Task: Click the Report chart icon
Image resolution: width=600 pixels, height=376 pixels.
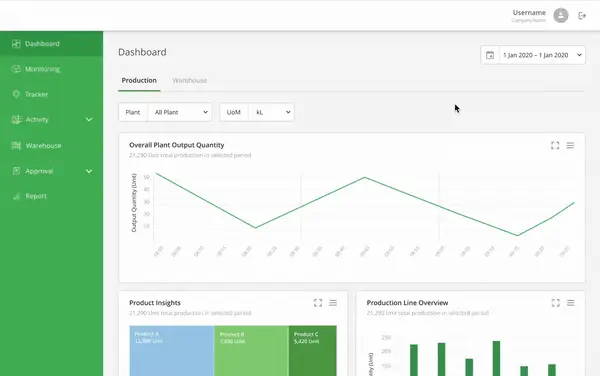Action: coord(16,196)
